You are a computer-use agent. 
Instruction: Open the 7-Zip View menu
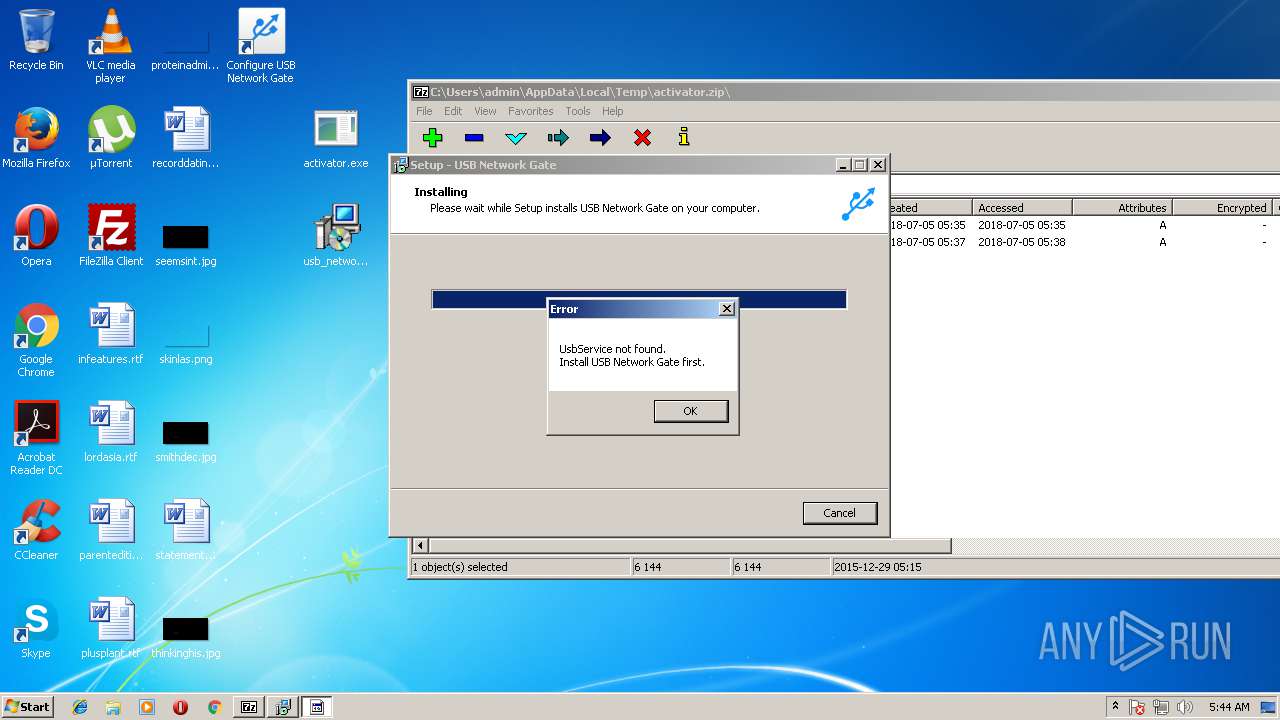tap(485, 111)
